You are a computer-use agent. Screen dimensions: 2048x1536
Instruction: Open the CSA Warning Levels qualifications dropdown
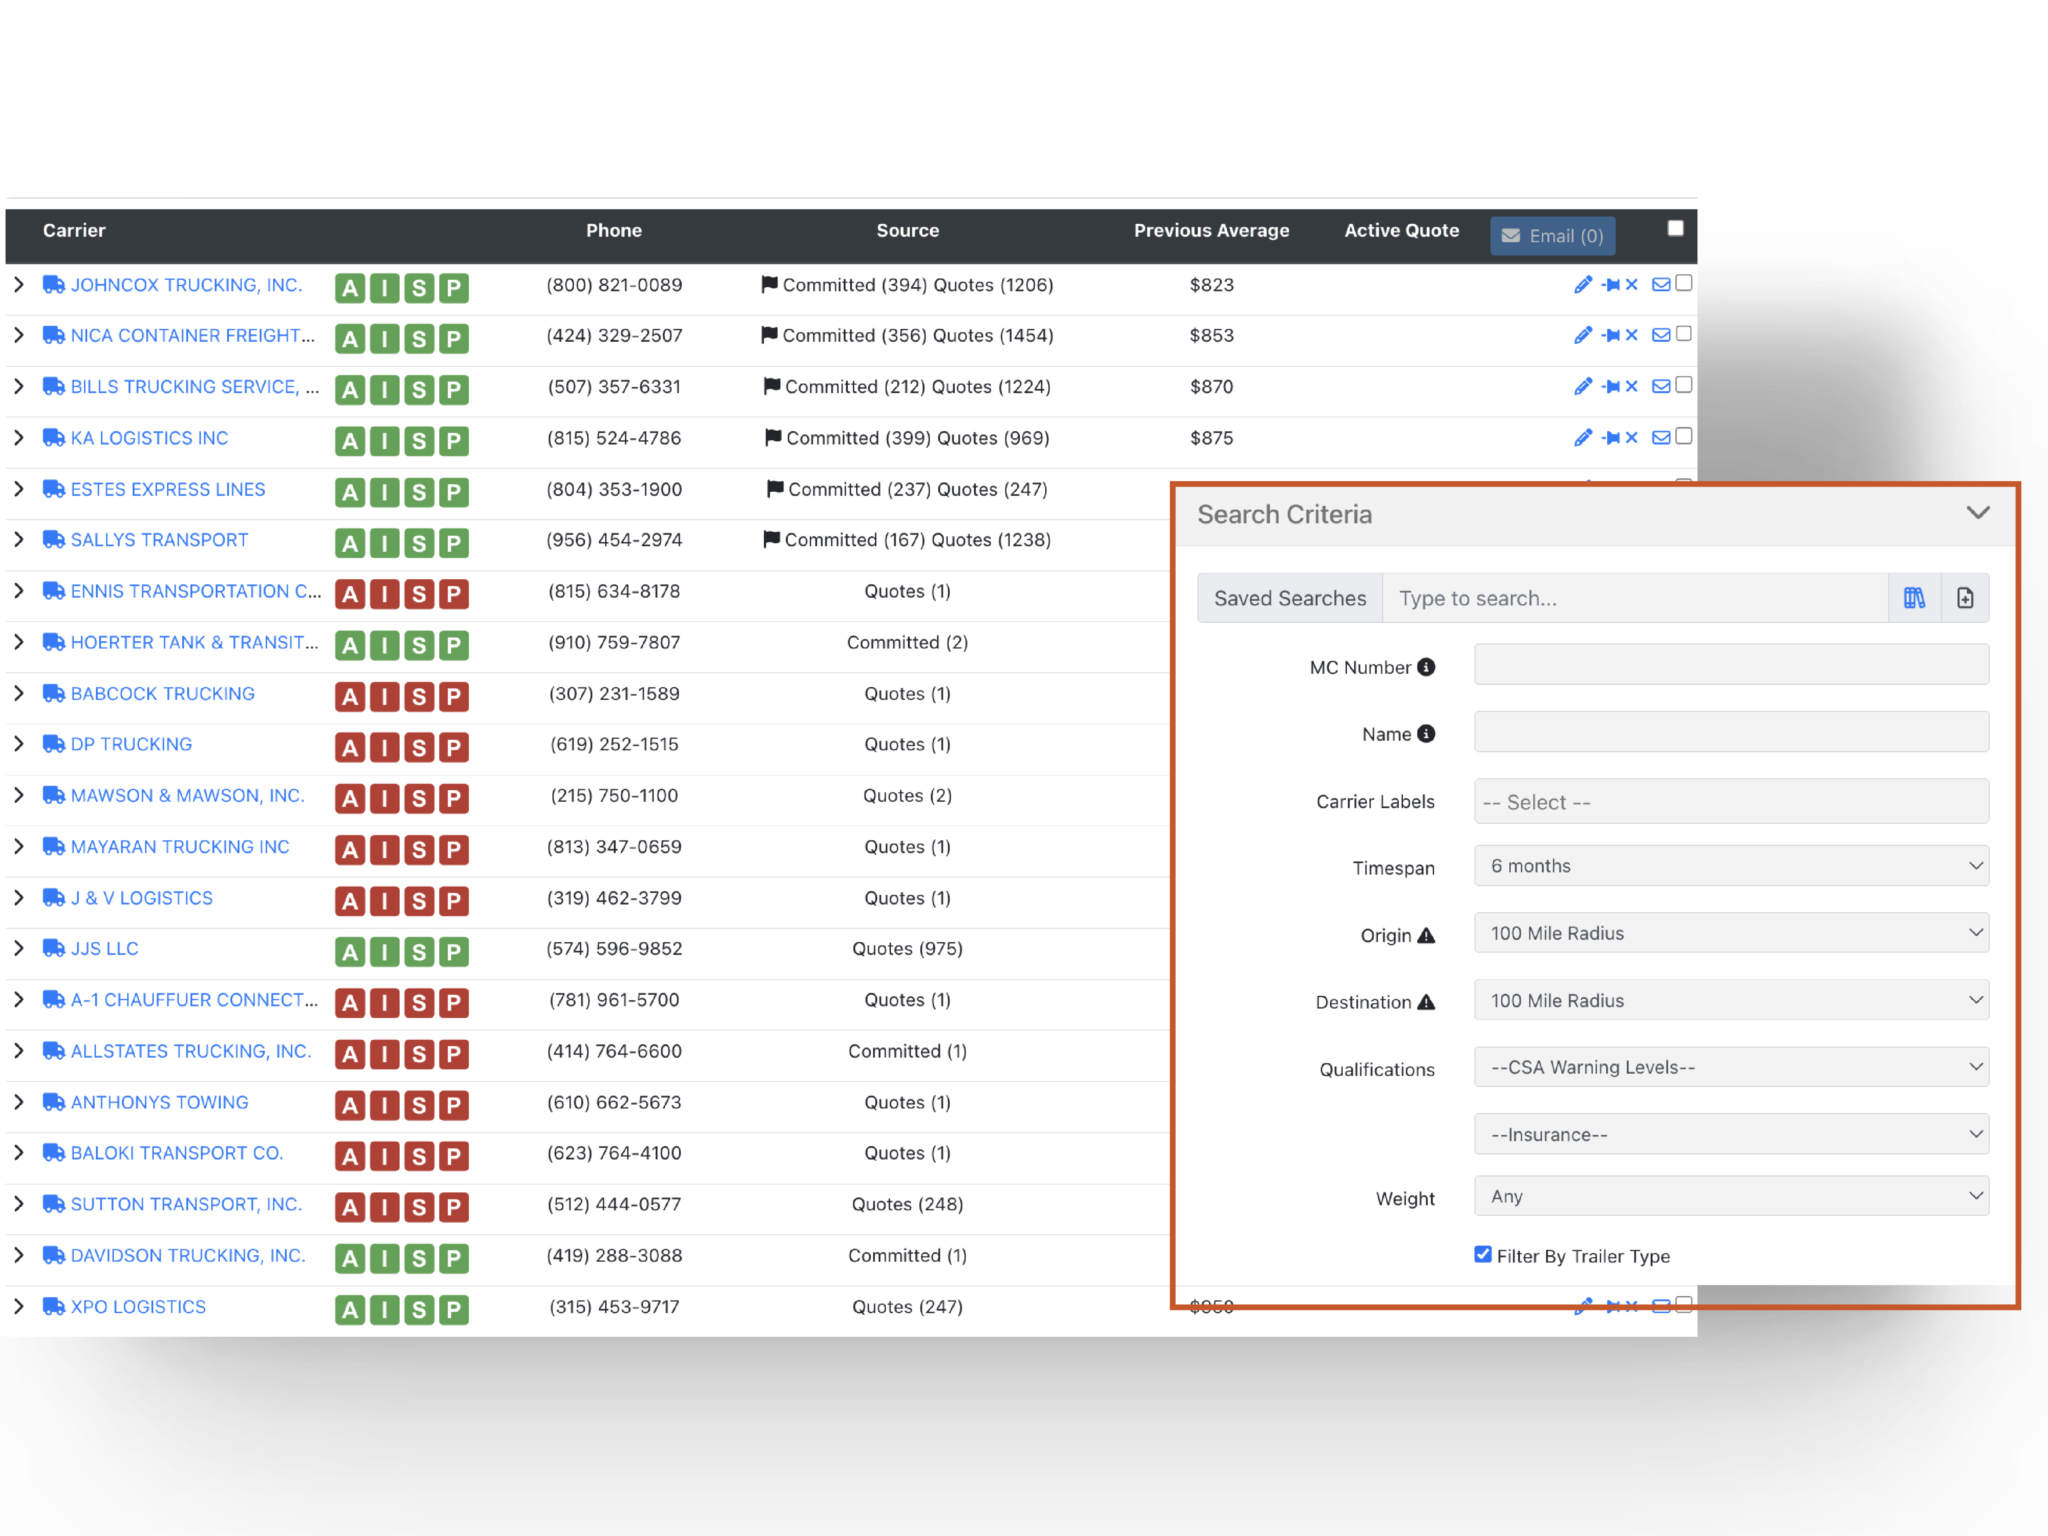click(x=1730, y=1067)
